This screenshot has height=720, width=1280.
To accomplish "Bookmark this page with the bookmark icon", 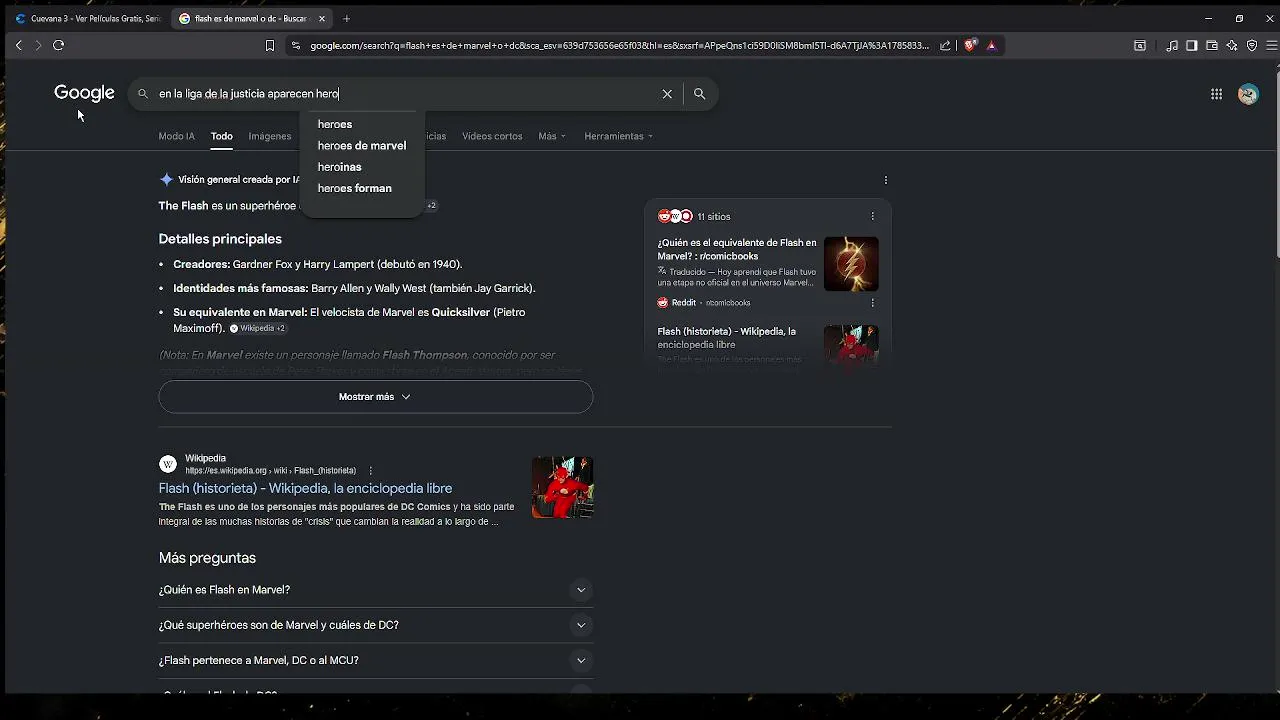I will pyautogui.click(x=269, y=45).
